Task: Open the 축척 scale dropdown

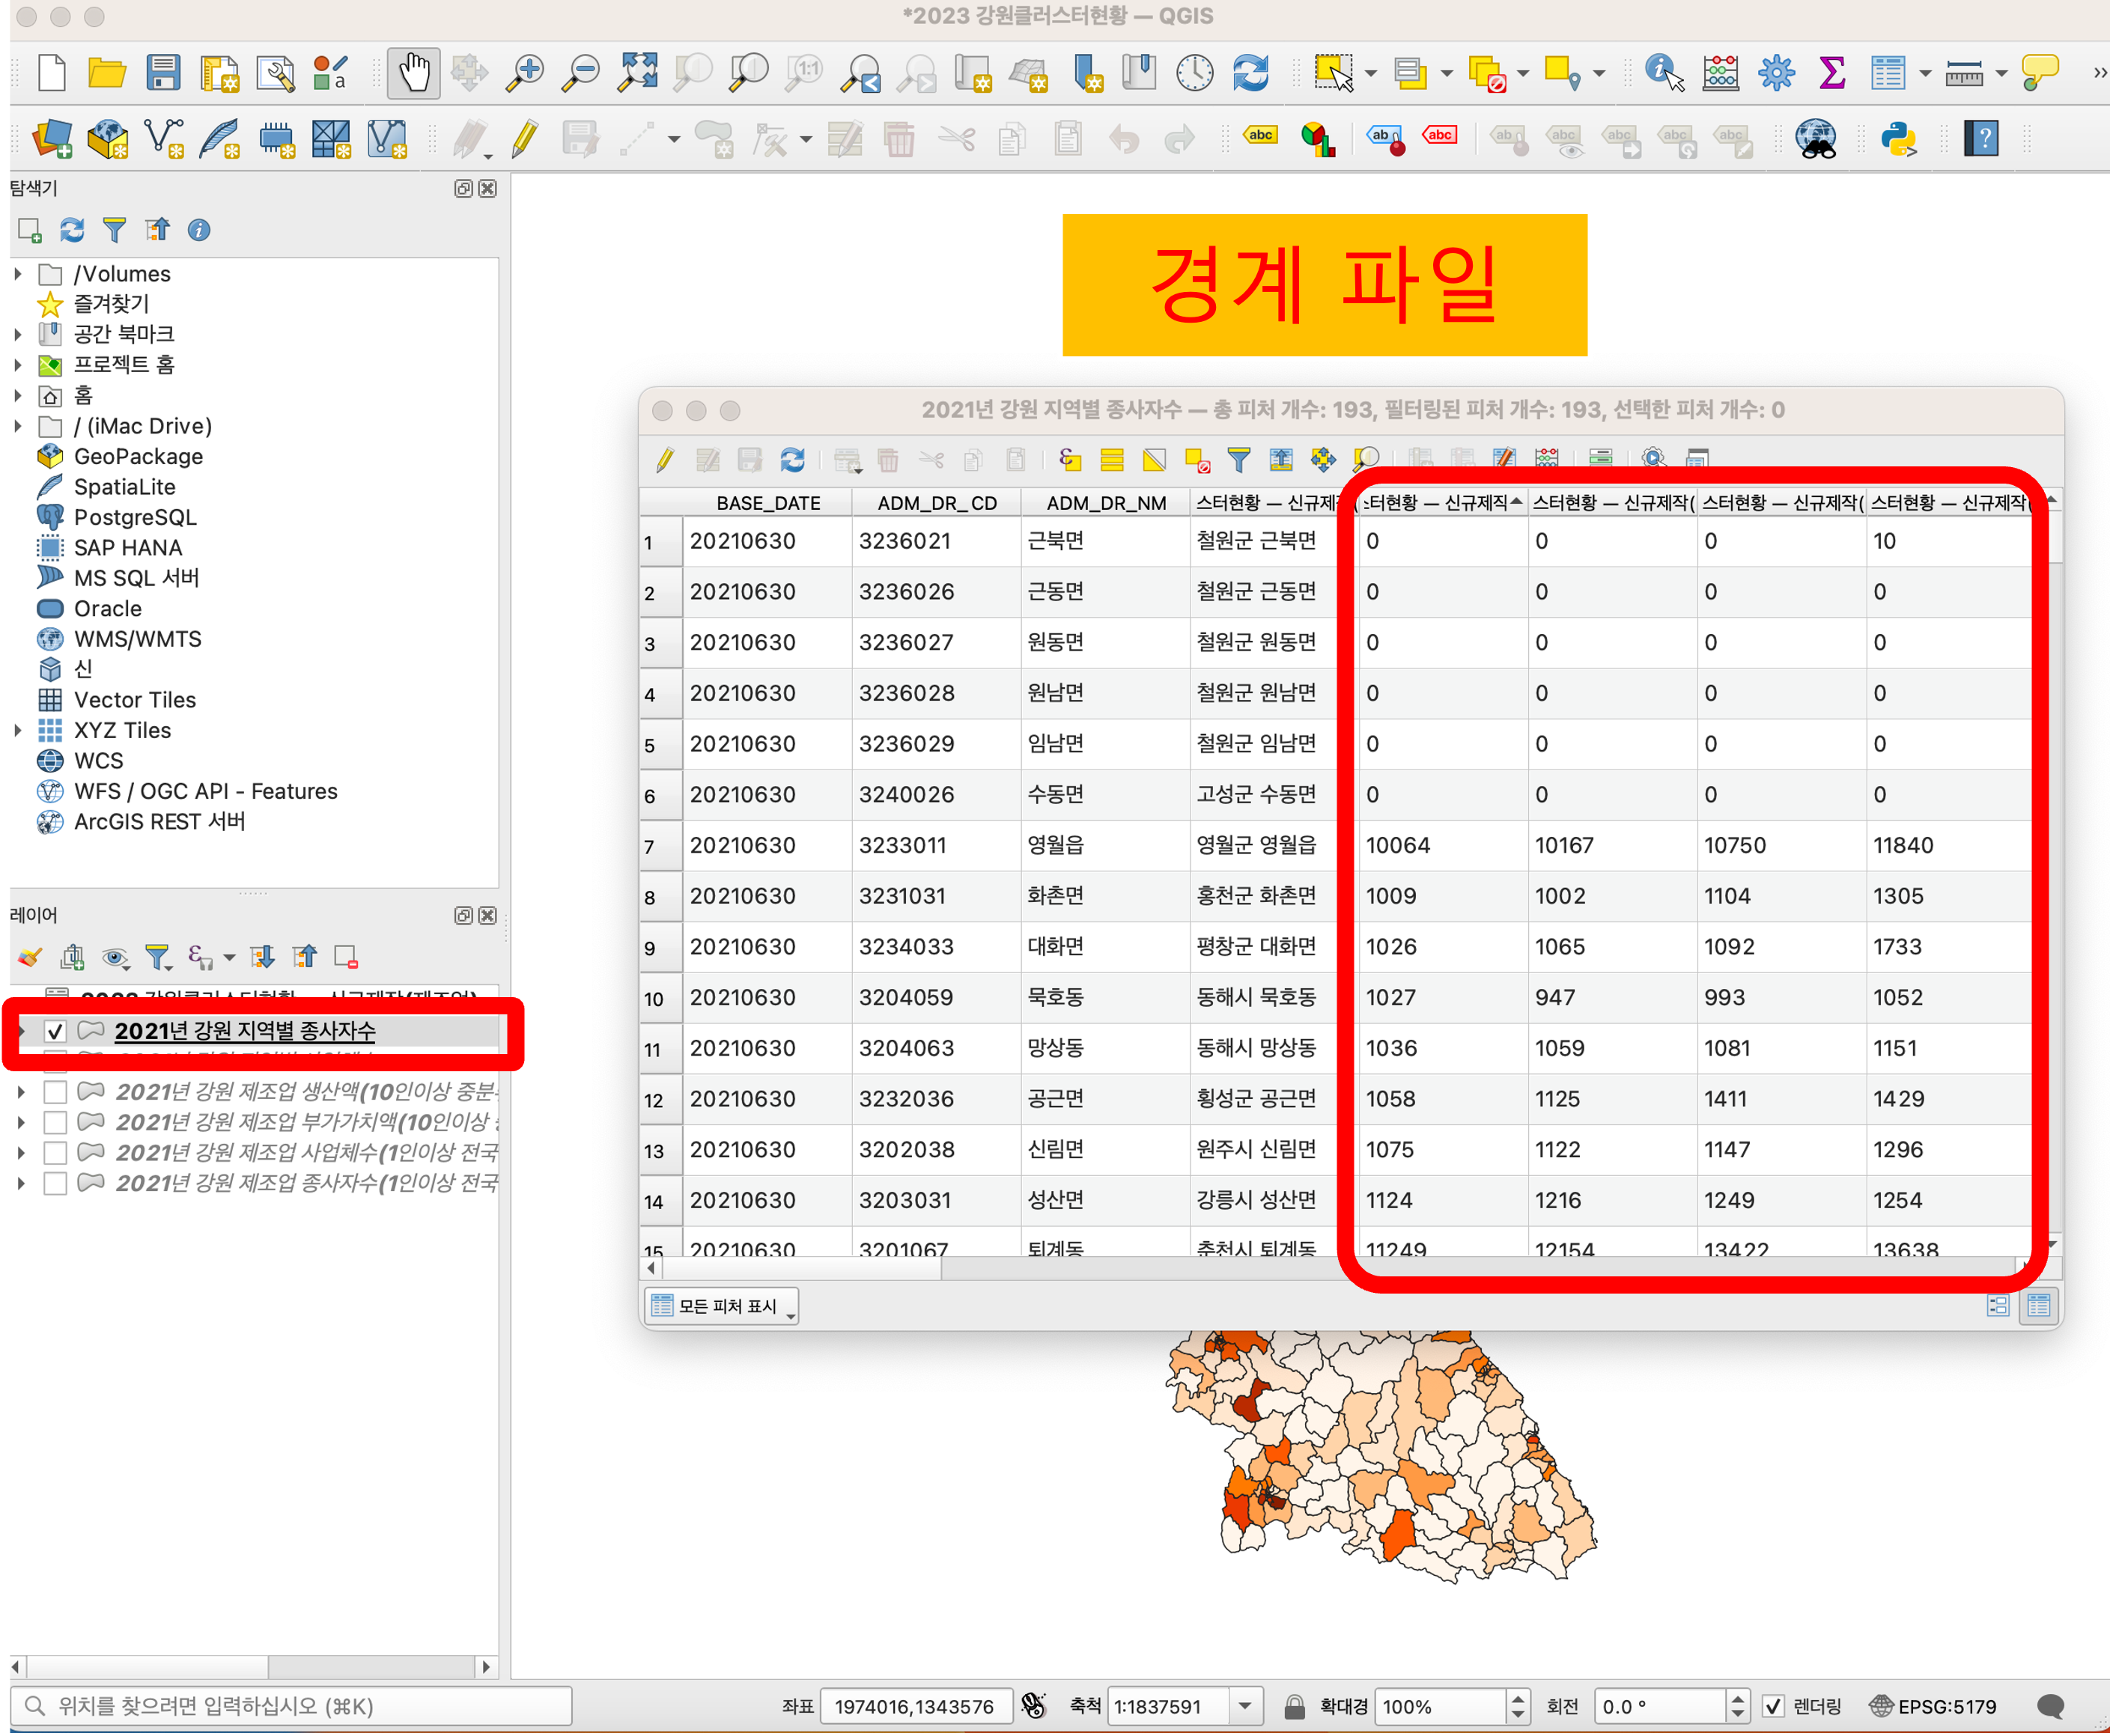Action: coord(1245,1706)
